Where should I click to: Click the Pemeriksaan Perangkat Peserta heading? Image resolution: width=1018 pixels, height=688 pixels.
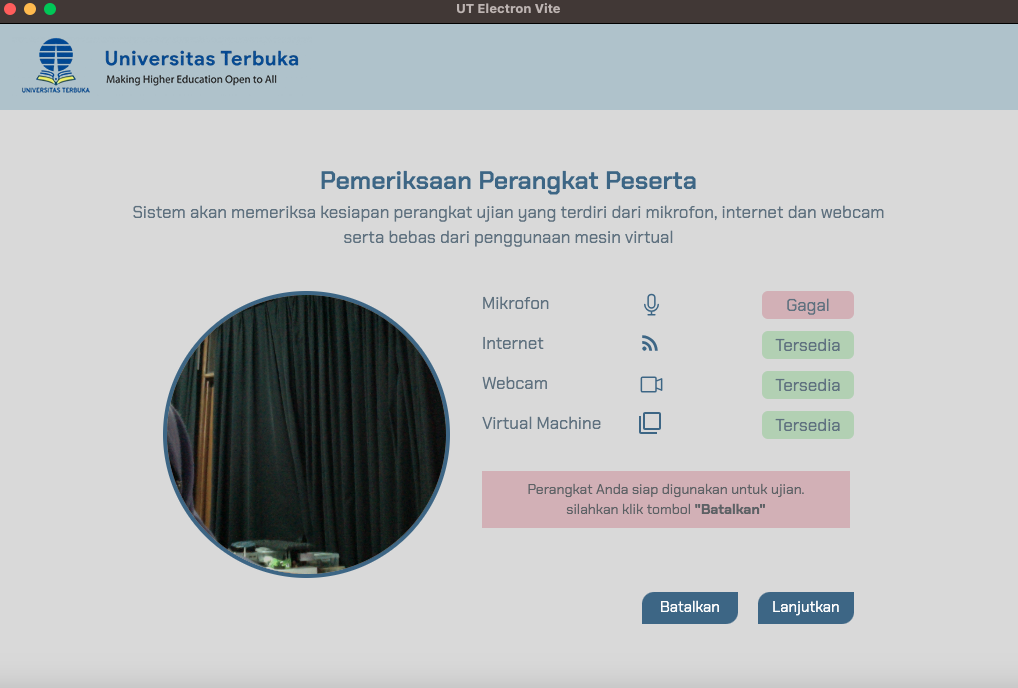[508, 181]
